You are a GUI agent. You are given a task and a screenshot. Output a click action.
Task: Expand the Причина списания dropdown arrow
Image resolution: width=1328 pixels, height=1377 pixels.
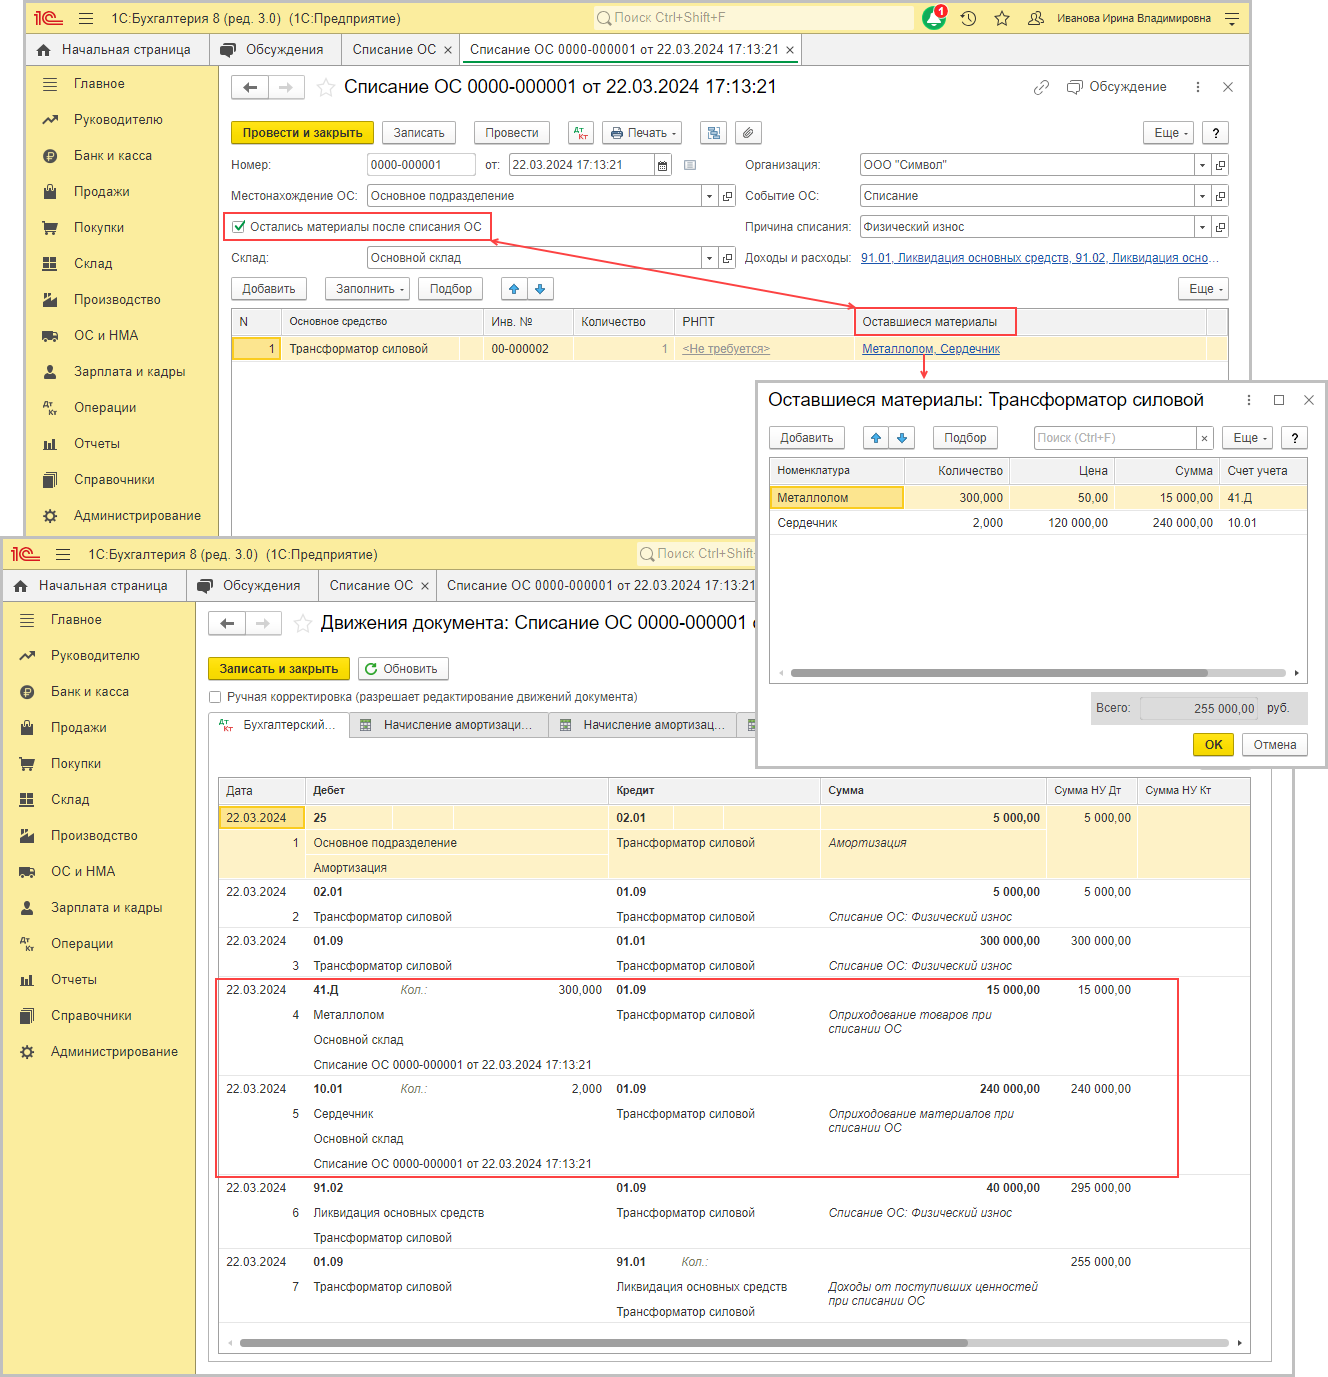tap(1203, 227)
